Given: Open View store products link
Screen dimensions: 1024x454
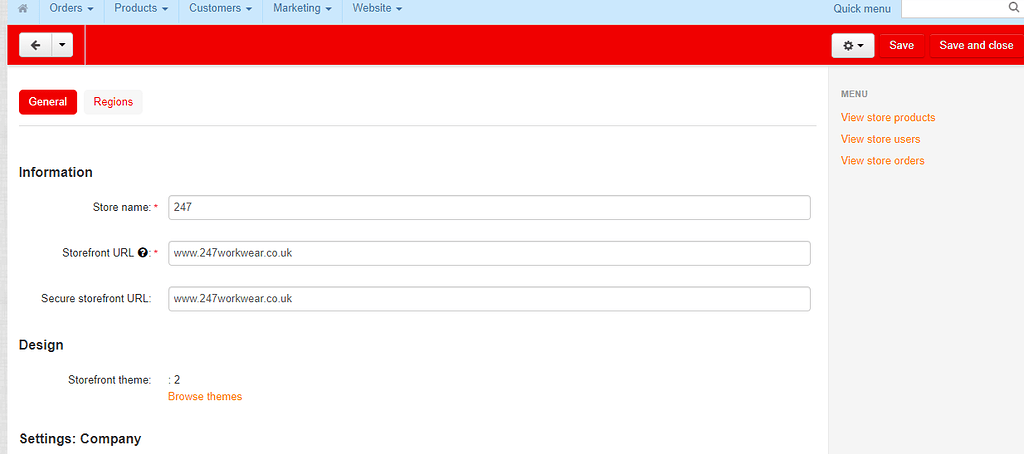Looking at the screenshot, I should click(x=888, y=118).
